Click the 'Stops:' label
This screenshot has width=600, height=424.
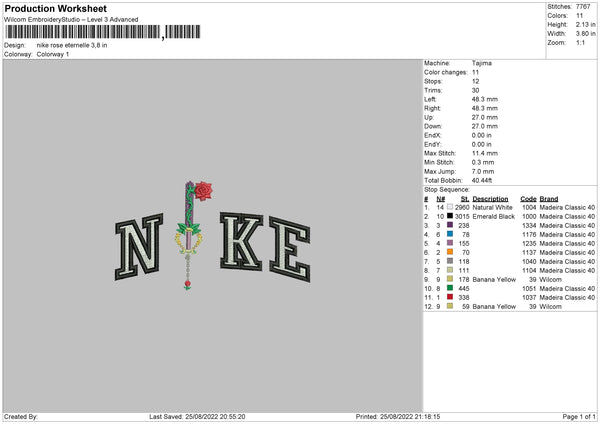tap(433, 82)
